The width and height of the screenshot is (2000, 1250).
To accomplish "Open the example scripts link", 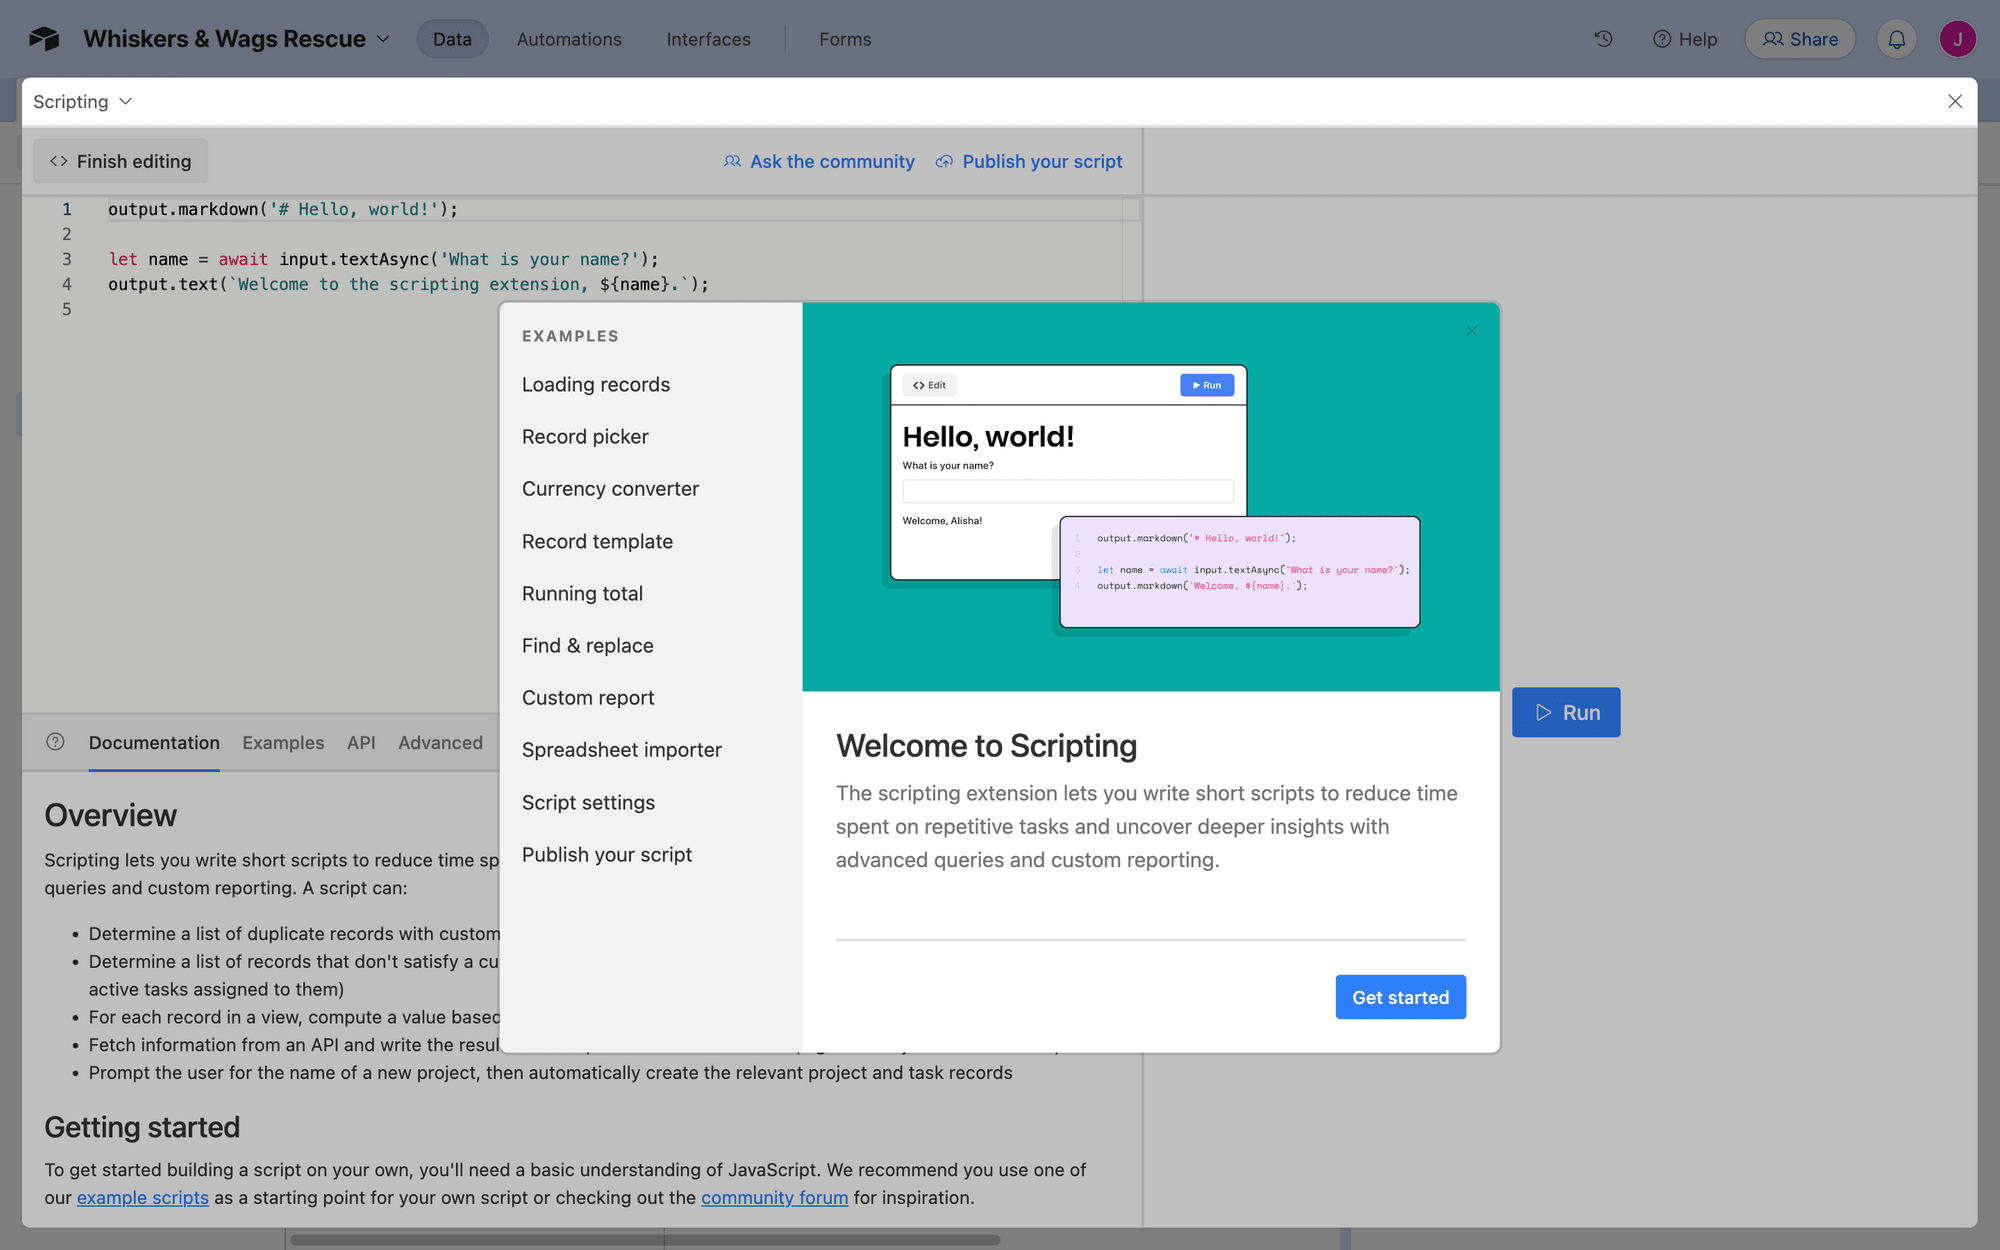I will coord(143,1197).
